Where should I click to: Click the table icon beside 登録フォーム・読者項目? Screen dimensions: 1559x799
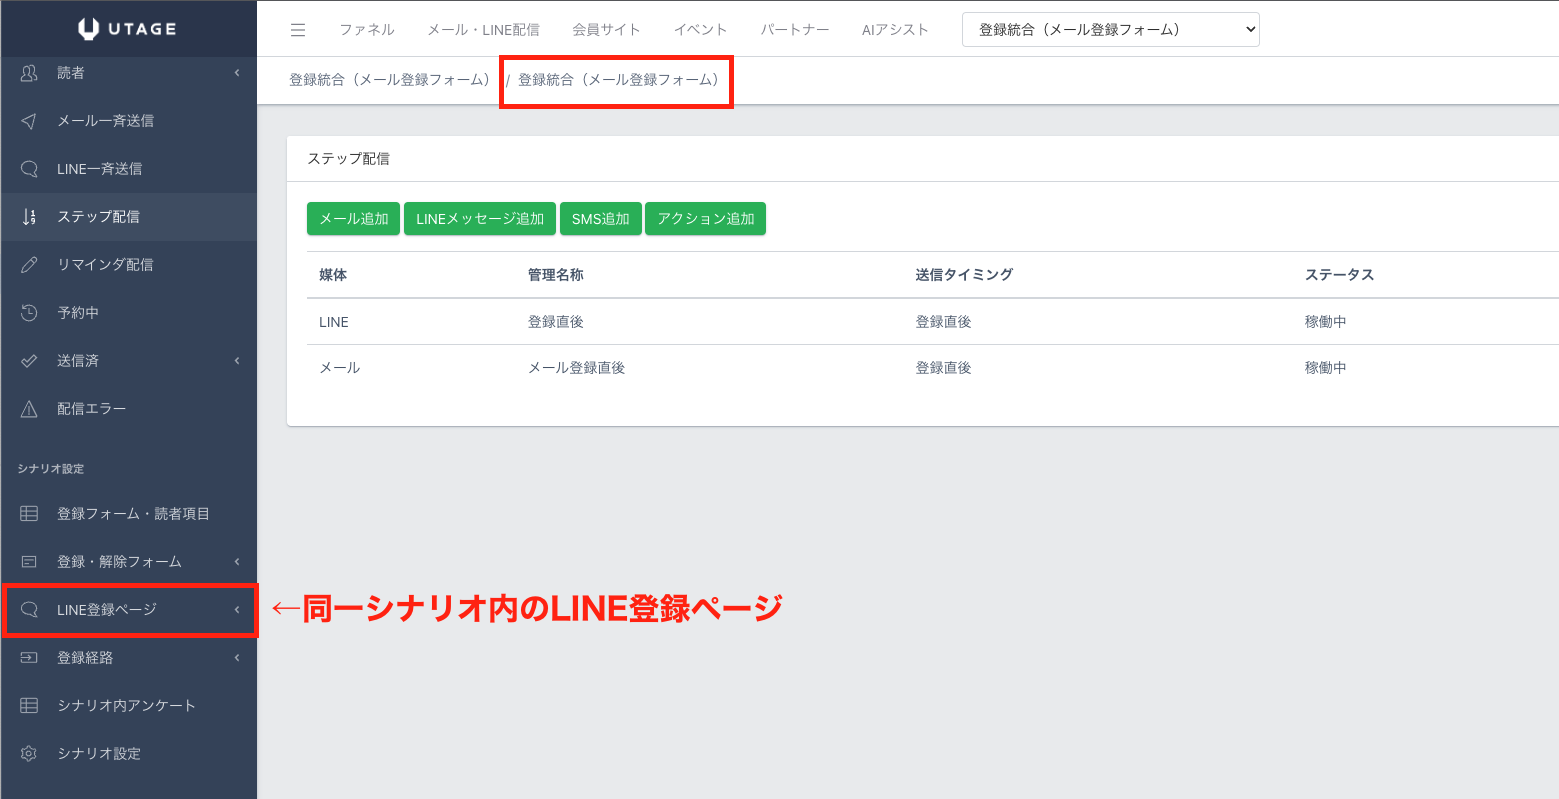tap(29, 514)
